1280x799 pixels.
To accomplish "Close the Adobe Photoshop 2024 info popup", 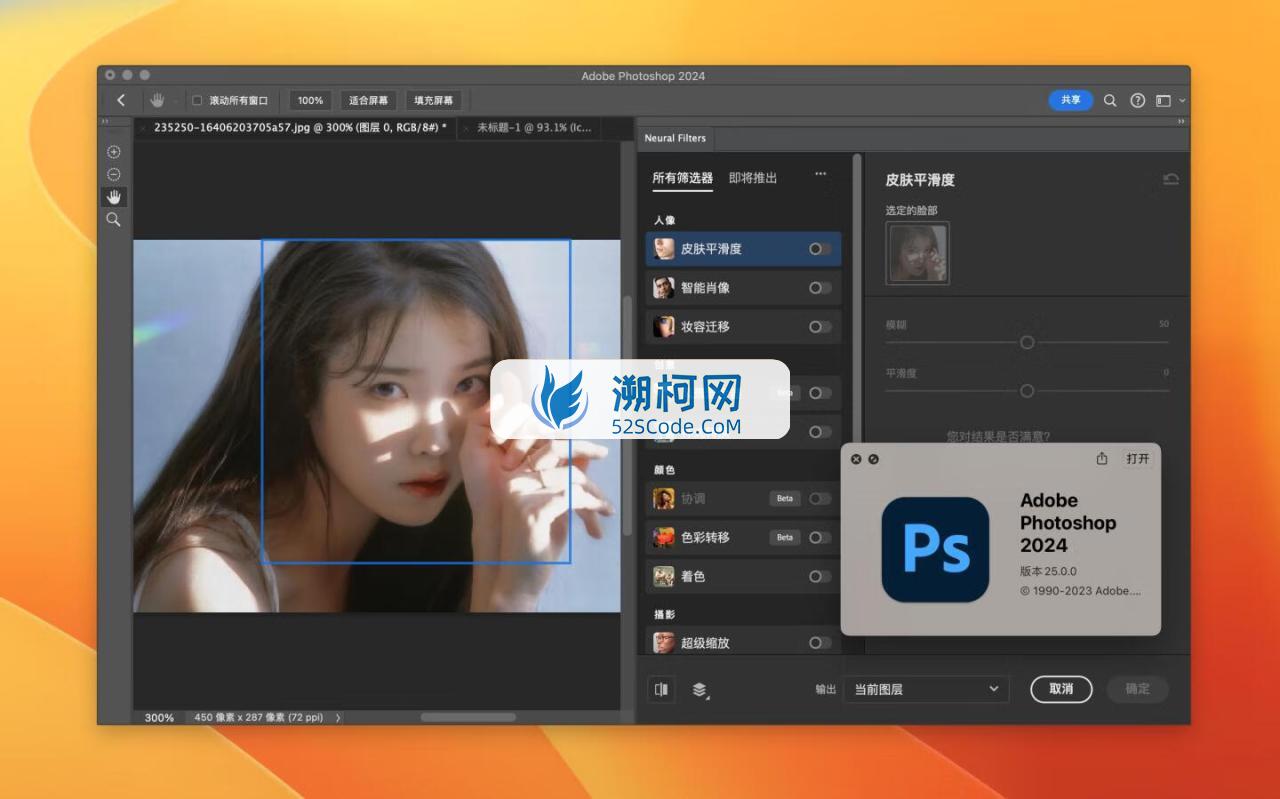I will [x=856, y=459].
